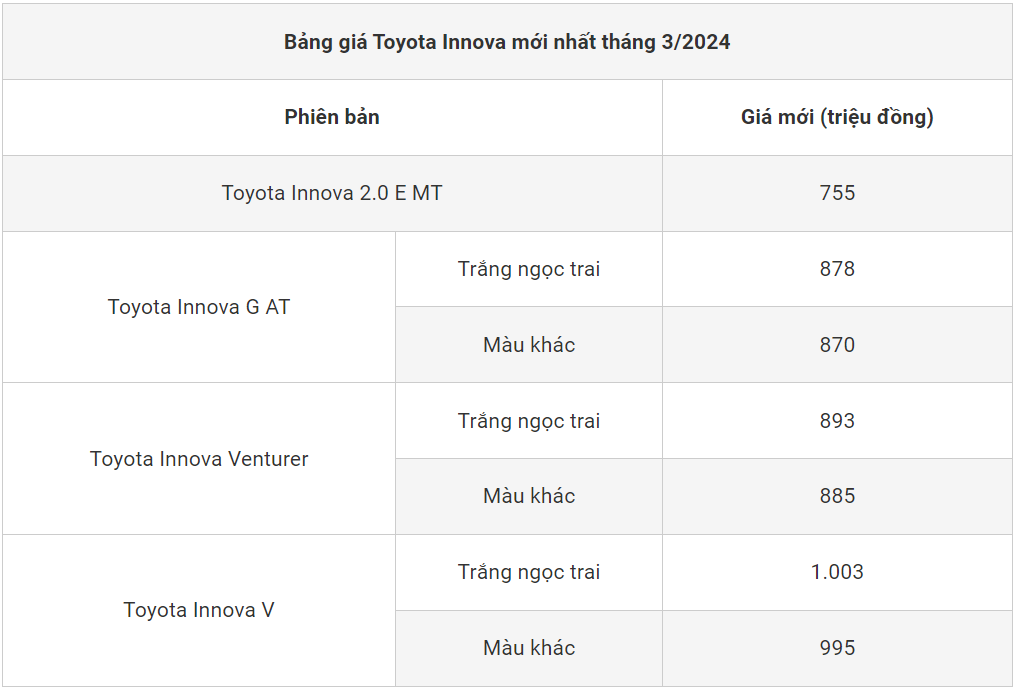Click 'Màu khác' in Innova V row

point(529,648)
